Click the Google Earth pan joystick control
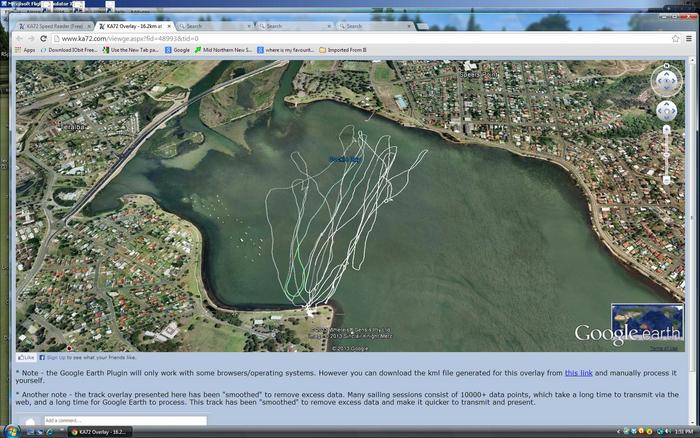Screen dimensions: 700x438 (666, 110)
